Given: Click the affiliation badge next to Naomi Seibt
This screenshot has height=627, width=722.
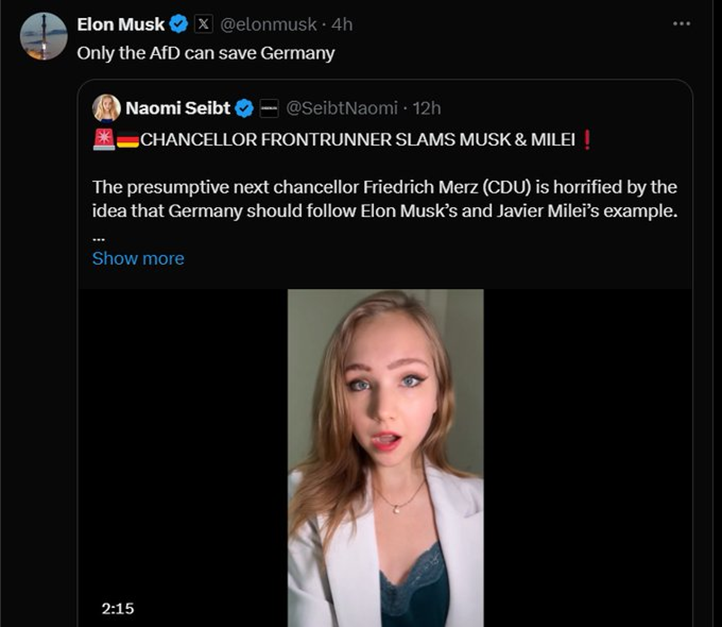Looking at the screenshot, I should point(269,108).
